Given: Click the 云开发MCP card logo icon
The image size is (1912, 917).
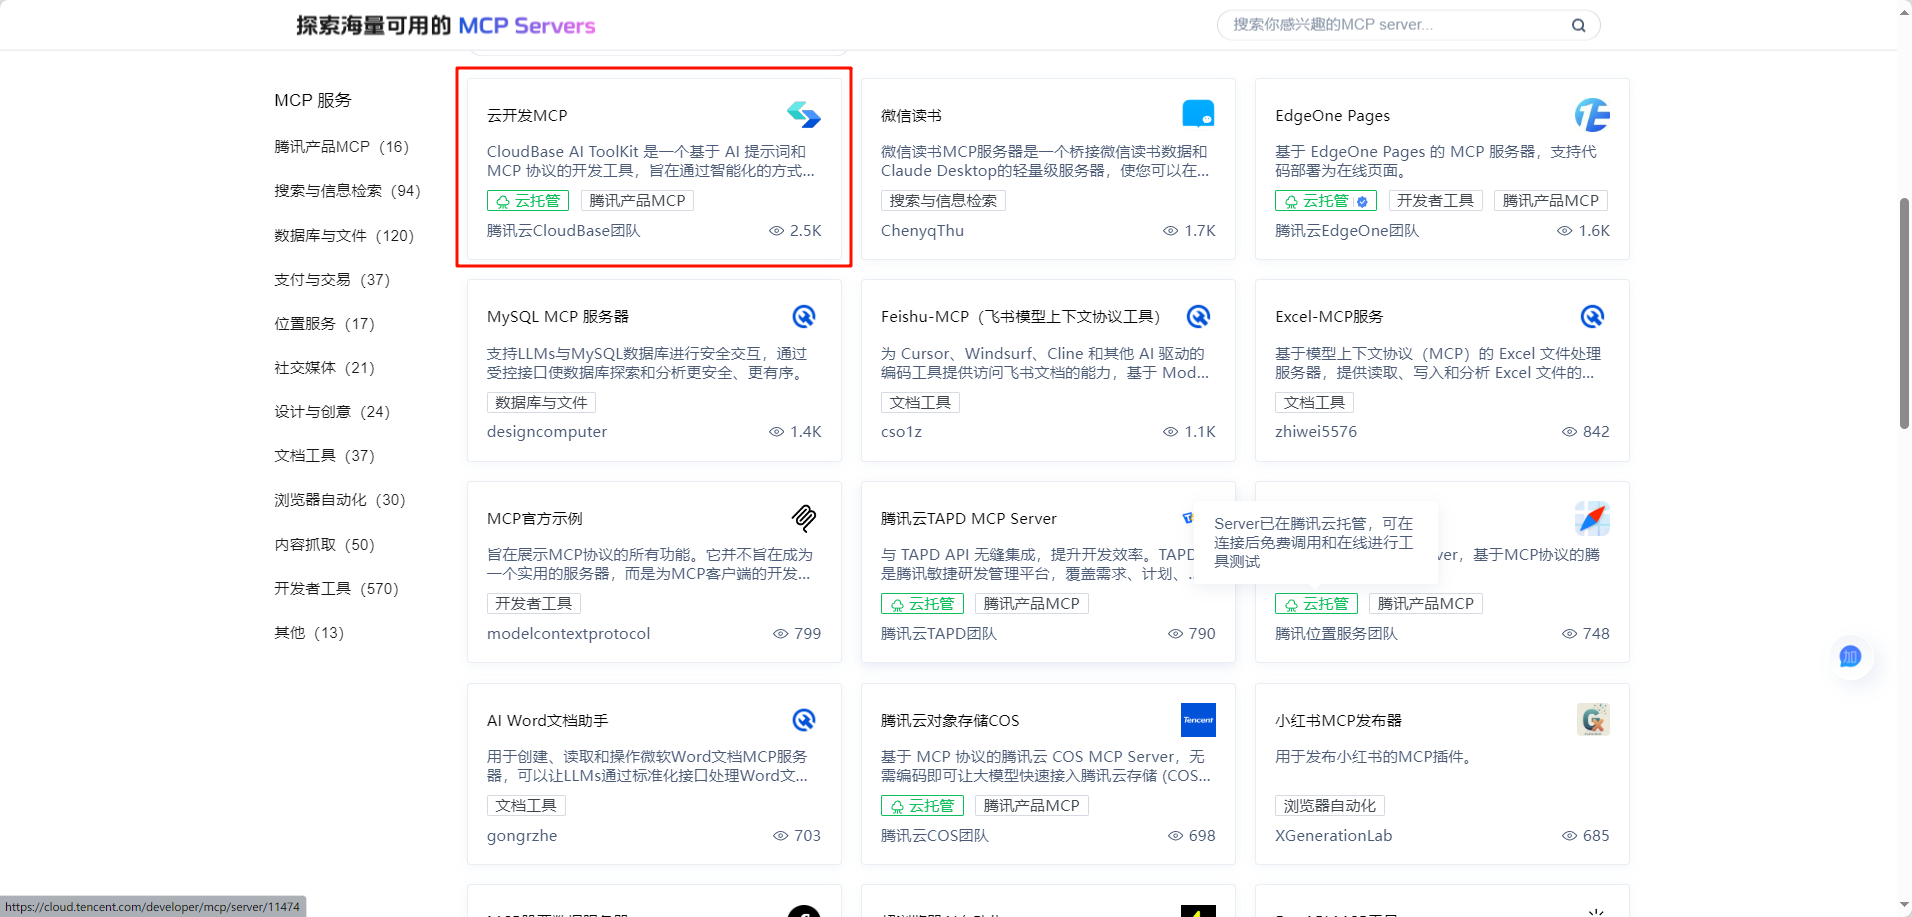Looking at the screenshot, I should pos(803,115).
